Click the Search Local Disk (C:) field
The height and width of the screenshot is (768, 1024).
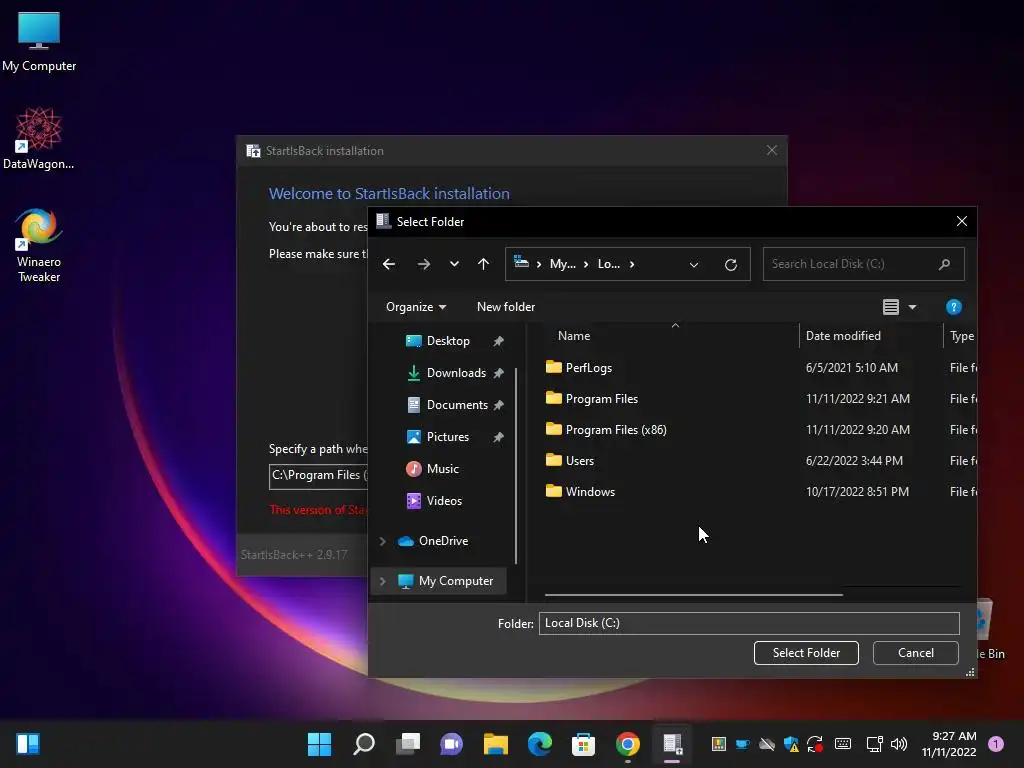[863, 264]
